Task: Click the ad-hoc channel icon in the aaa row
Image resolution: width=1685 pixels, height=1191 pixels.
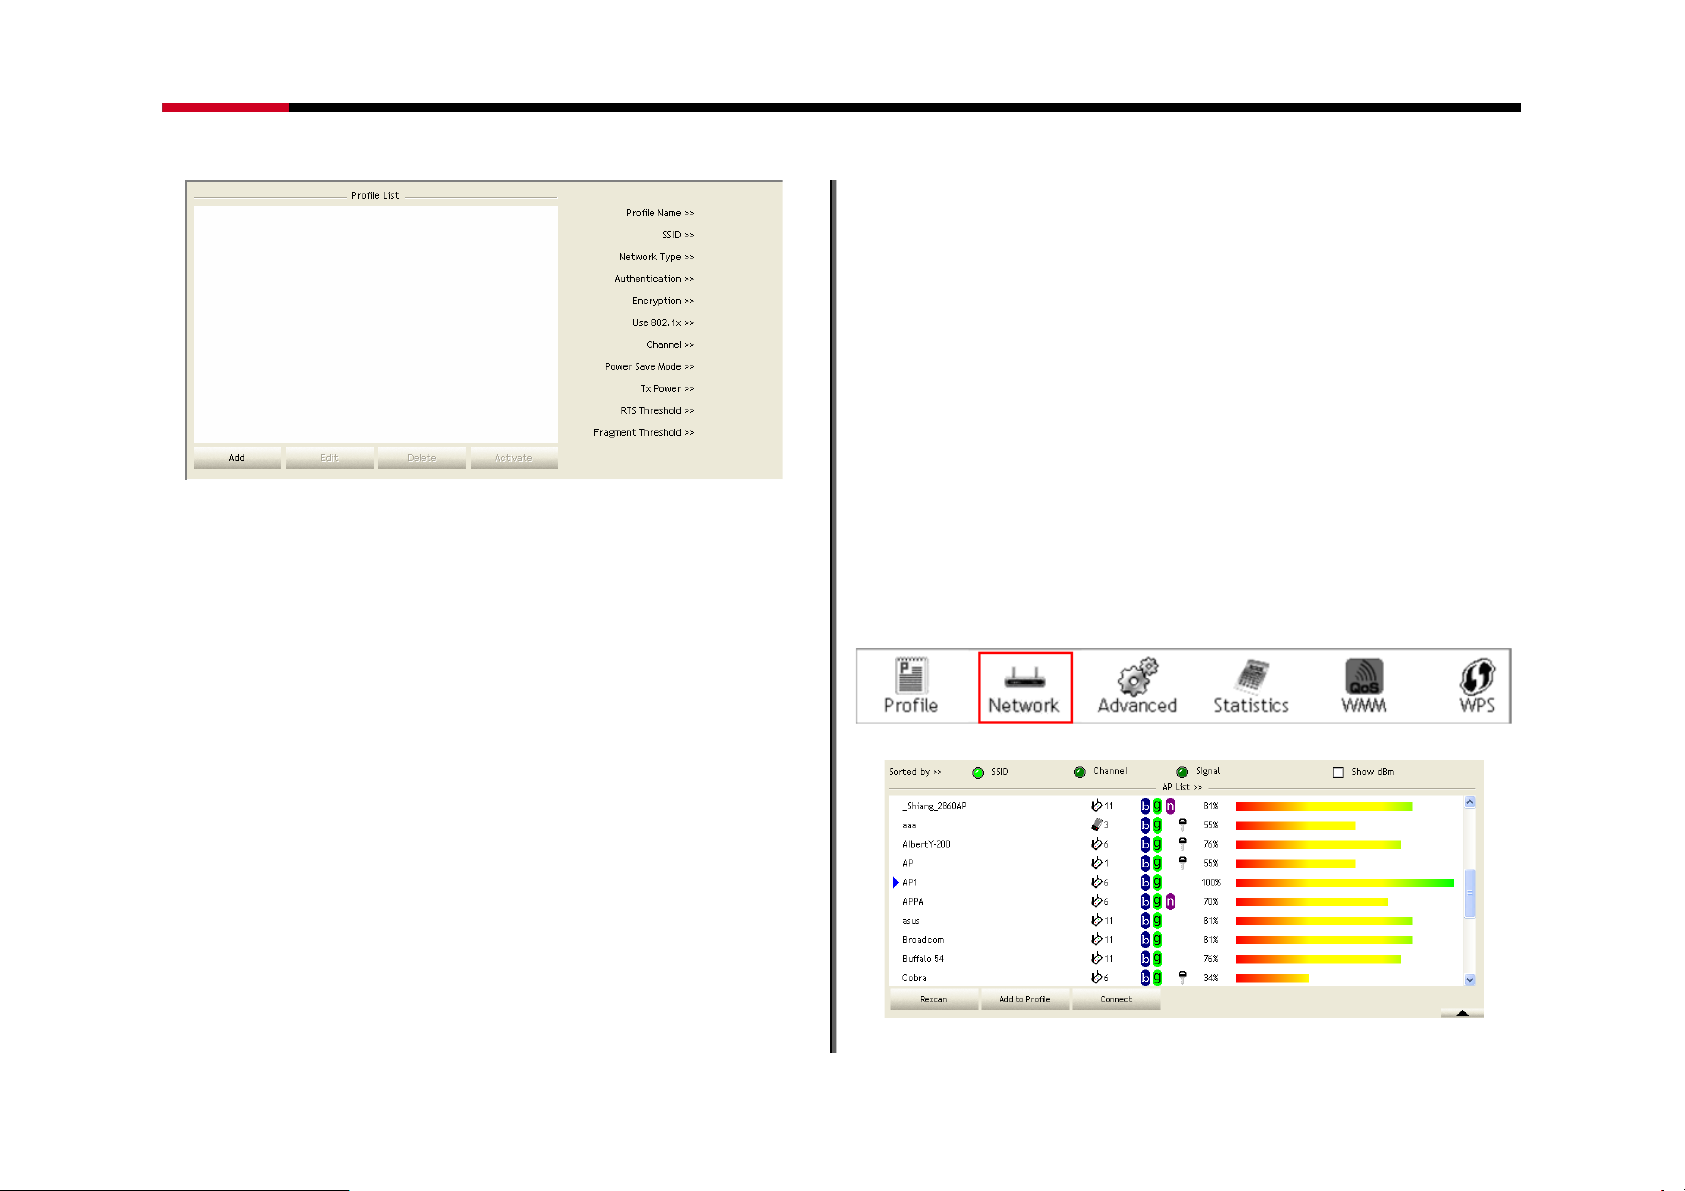Action: click(1097, 825)
